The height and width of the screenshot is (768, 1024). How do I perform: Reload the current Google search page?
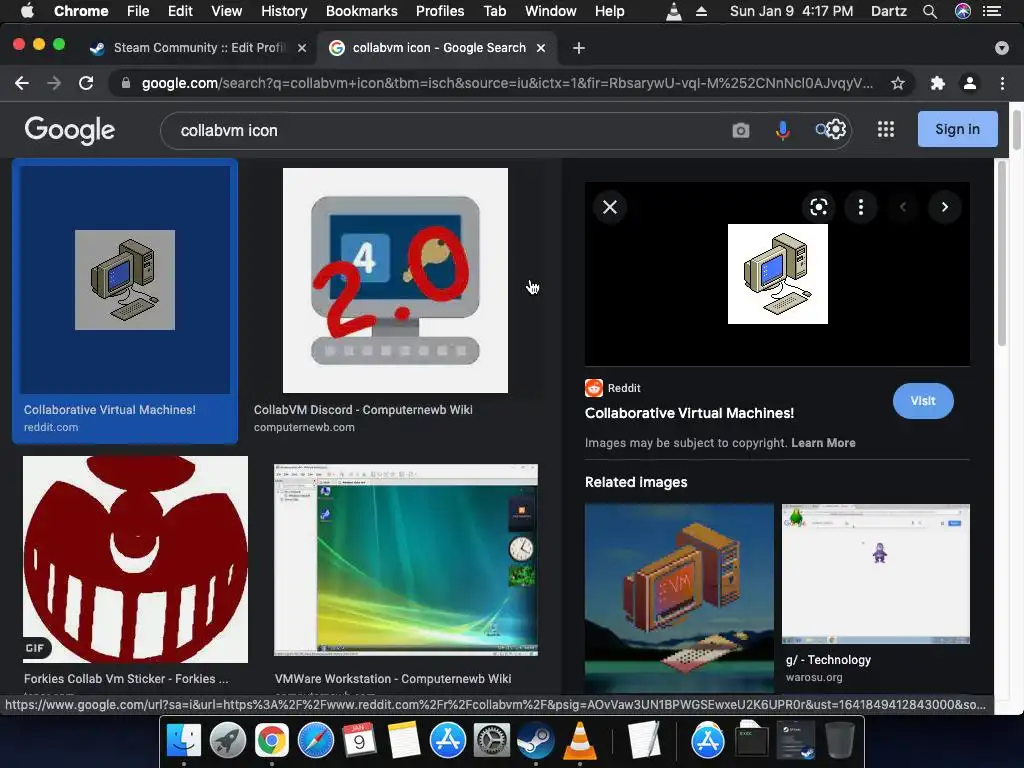[86, 83]
